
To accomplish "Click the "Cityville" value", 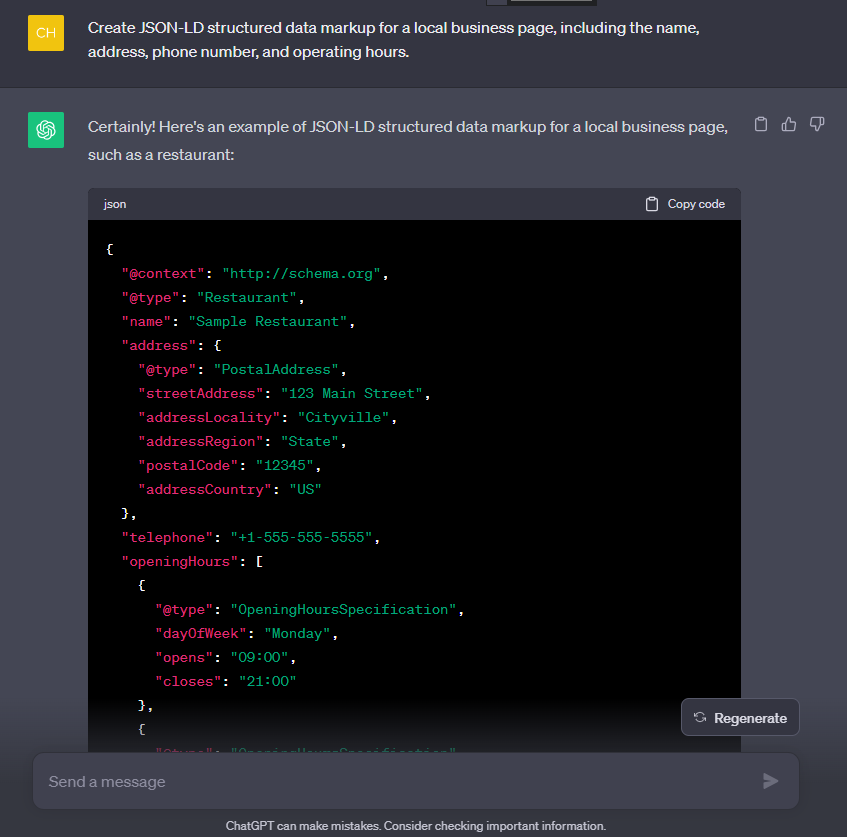I will point(344,417).
